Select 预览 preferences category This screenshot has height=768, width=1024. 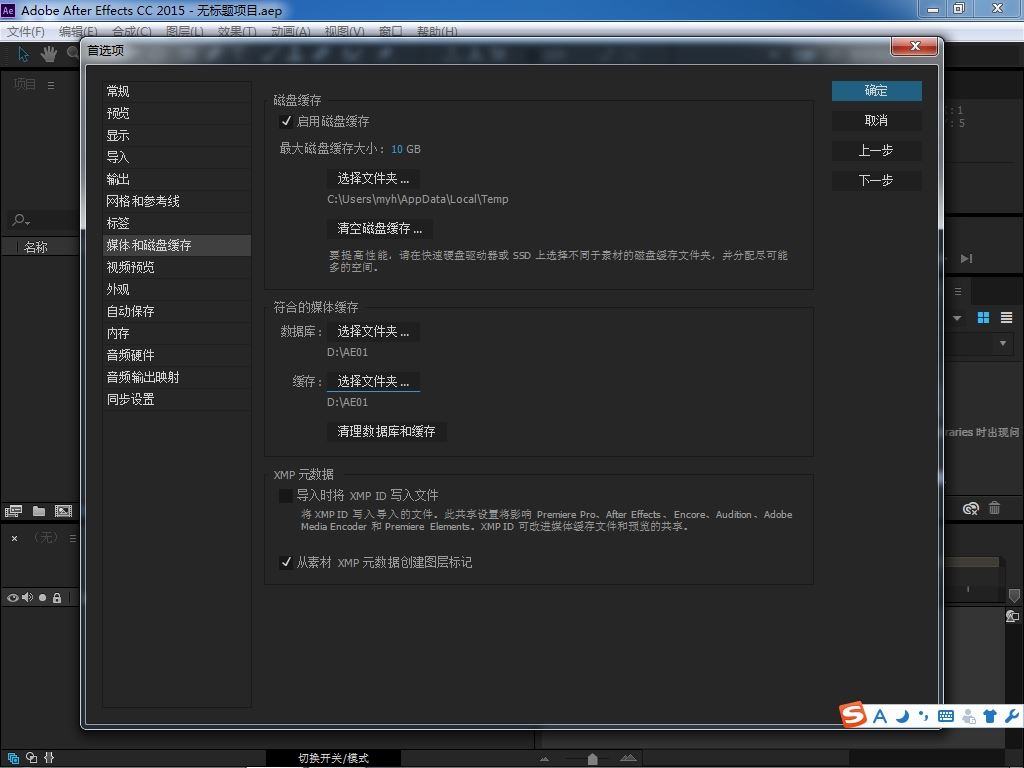pyautogui.click(x=176, y=114)
